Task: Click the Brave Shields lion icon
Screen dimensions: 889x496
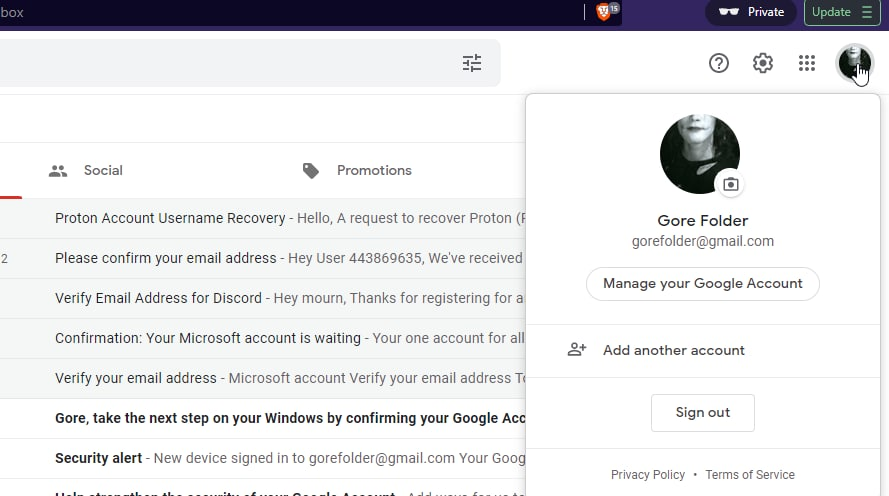Action: point(604,12)
